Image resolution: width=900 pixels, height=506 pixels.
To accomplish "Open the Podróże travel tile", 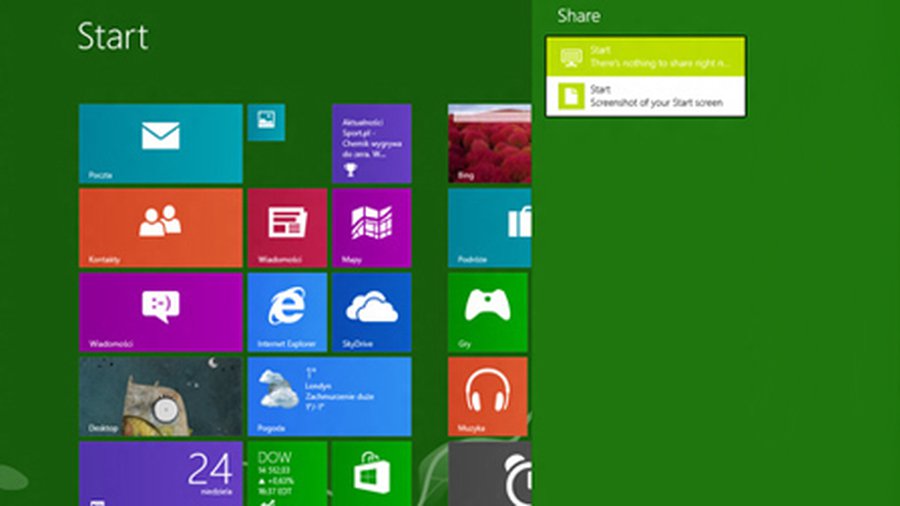I will pyautogui.click(x=490, y=228).
